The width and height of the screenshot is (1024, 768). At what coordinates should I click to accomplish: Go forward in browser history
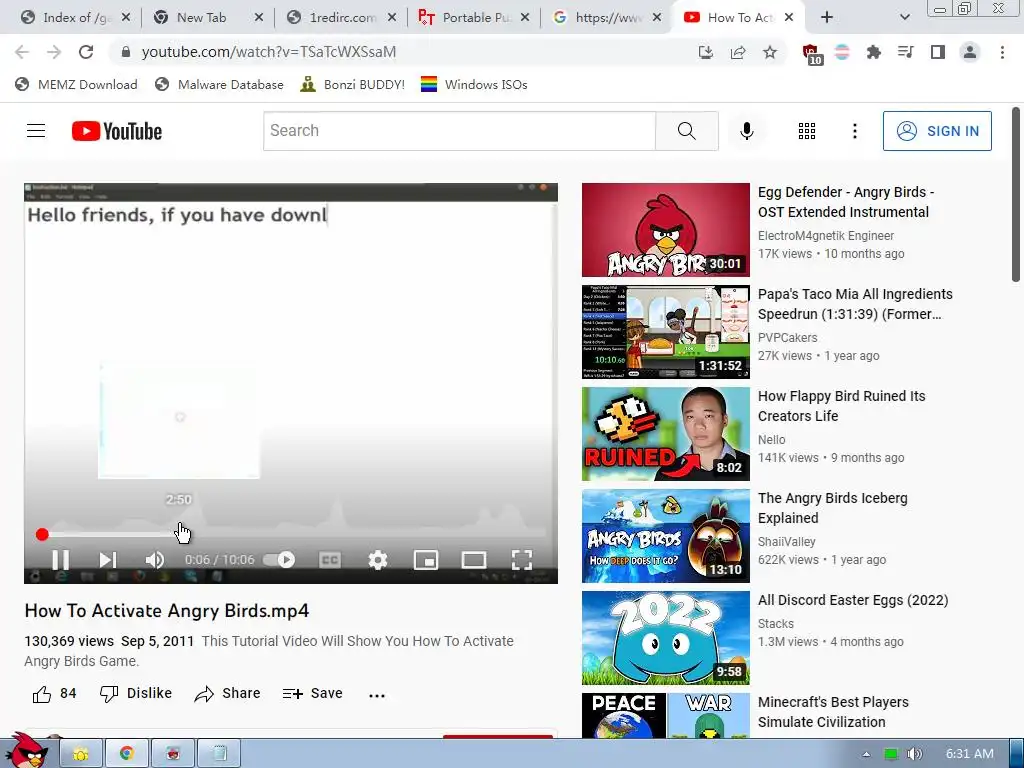pyautogui.click(x=54, y=52)
